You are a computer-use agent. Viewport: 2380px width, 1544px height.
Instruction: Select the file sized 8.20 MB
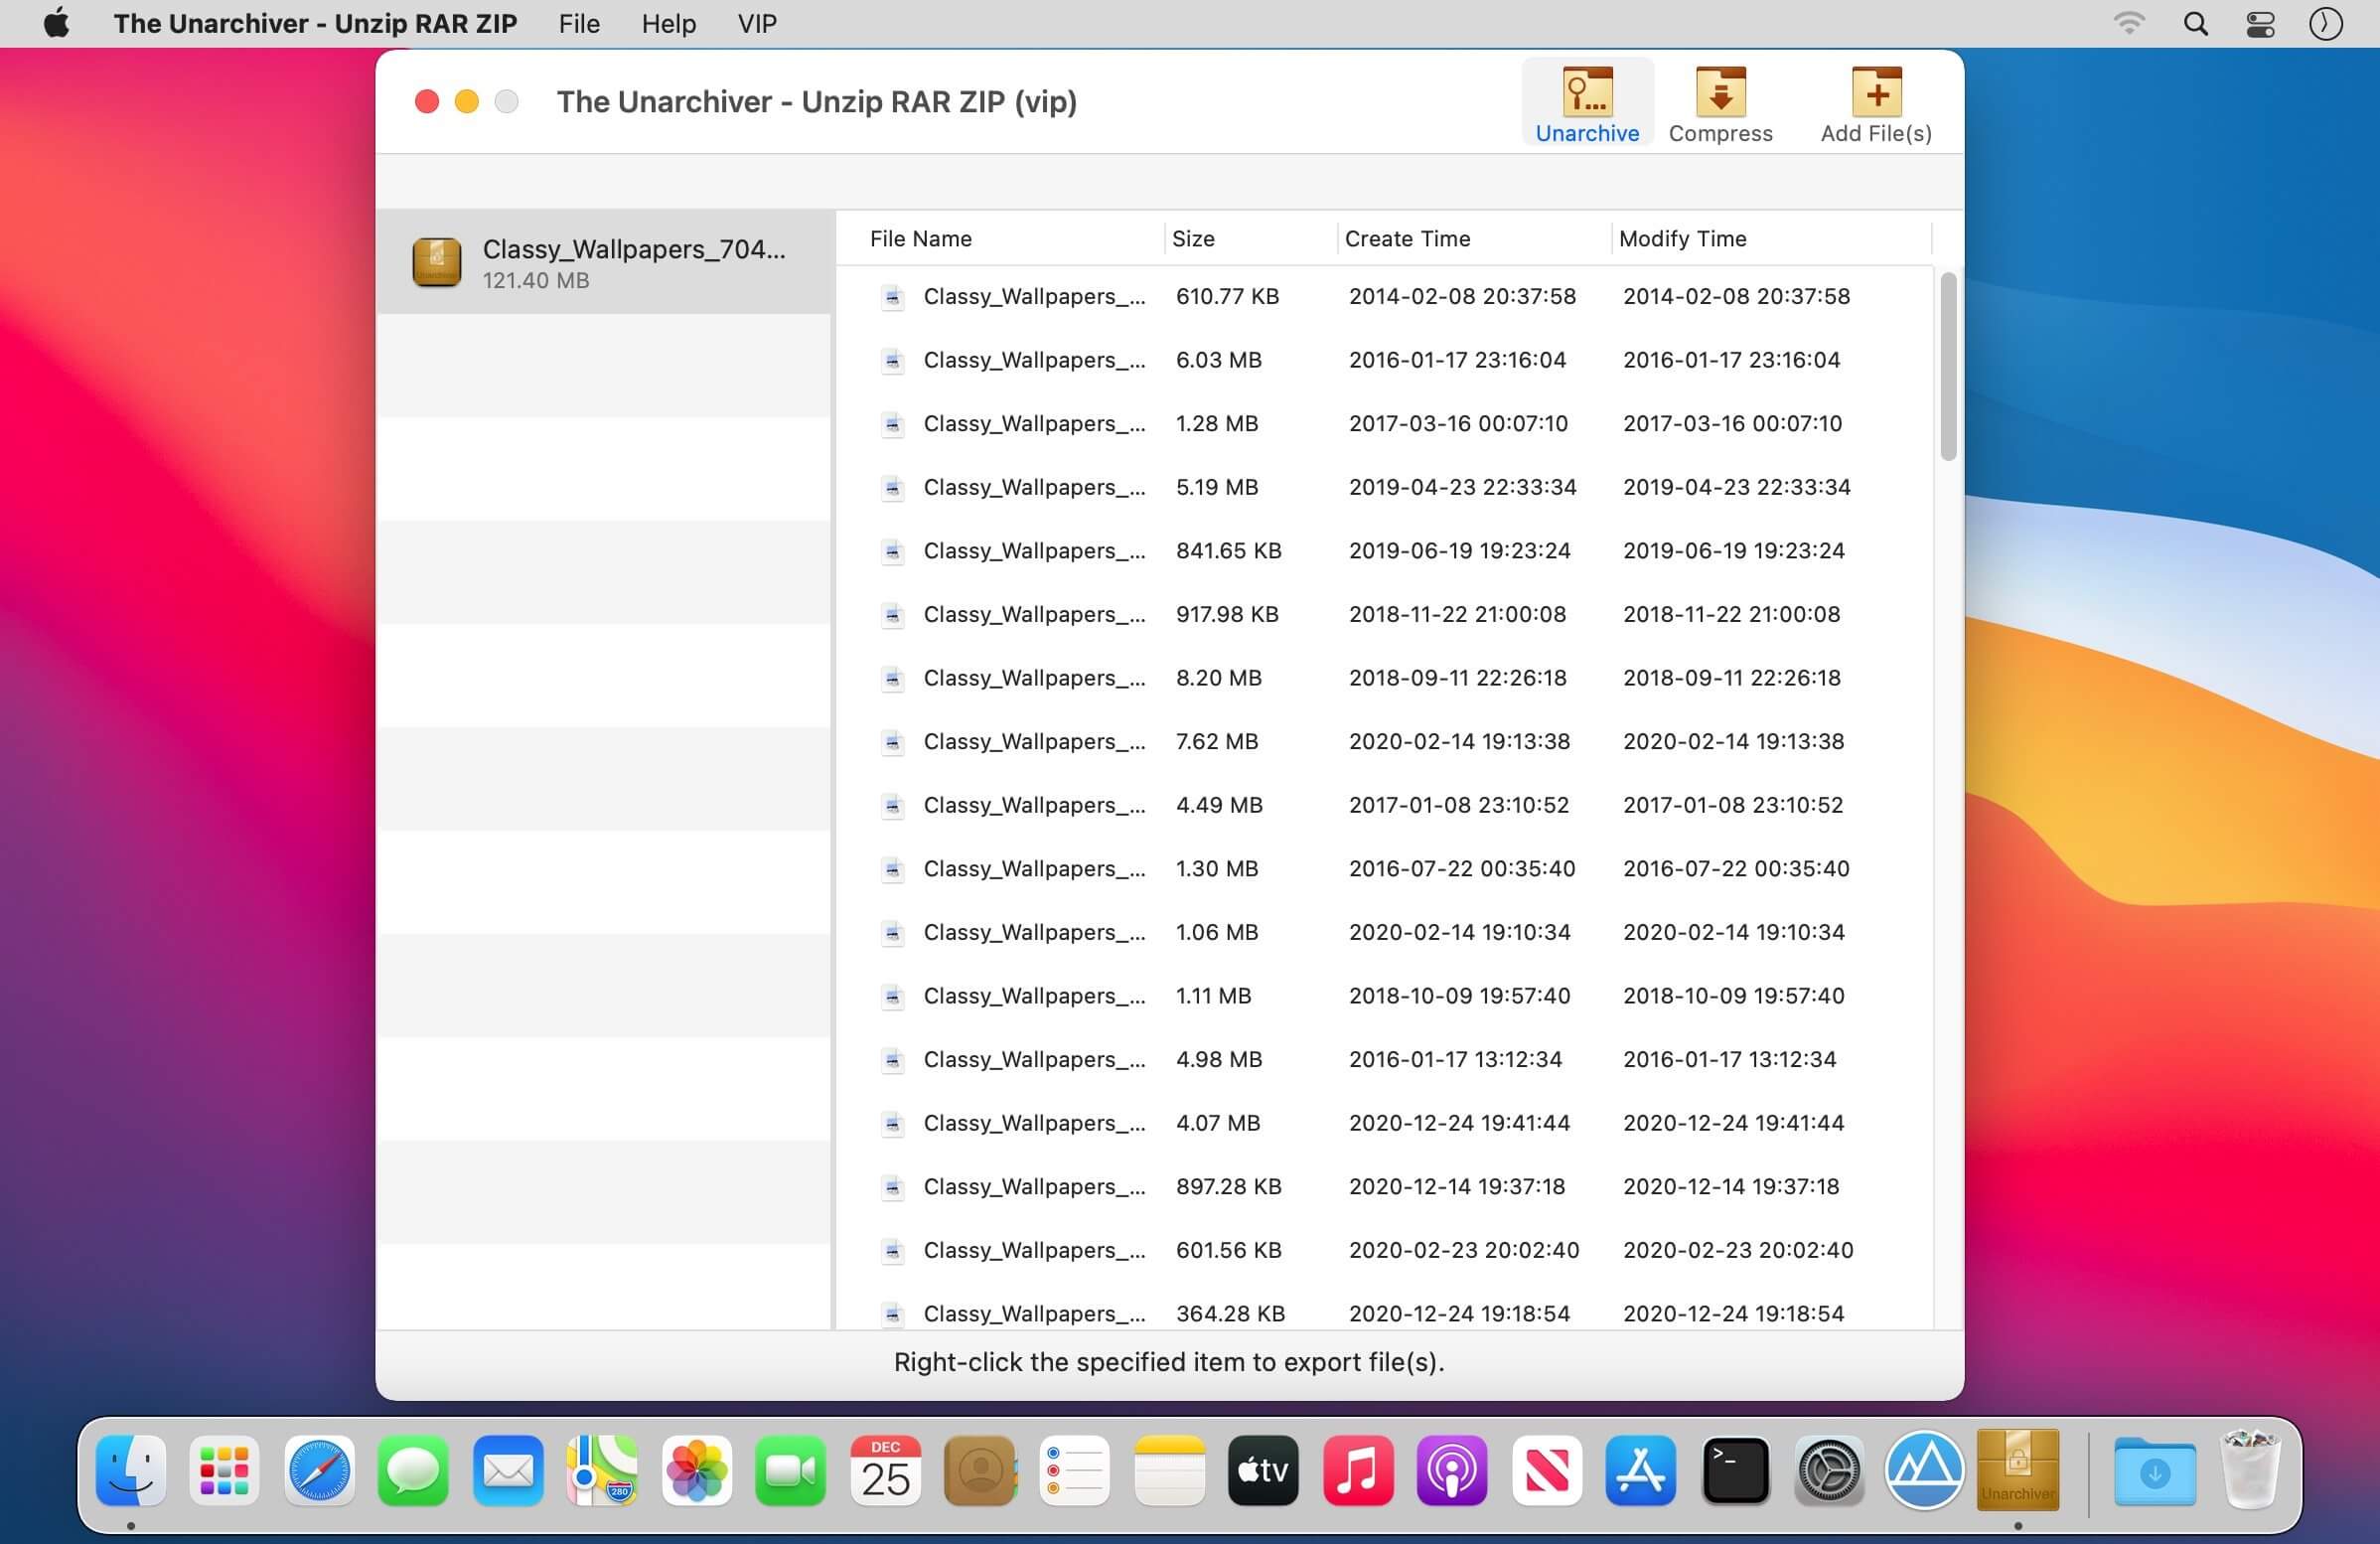(1384, 678)
